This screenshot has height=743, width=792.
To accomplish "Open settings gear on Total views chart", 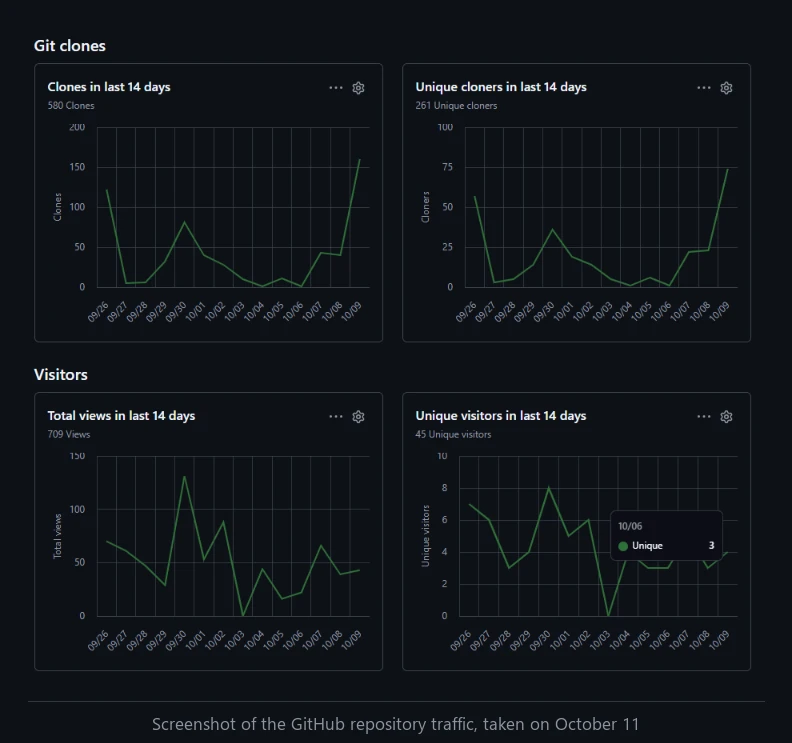I will [x=358, y=417].
